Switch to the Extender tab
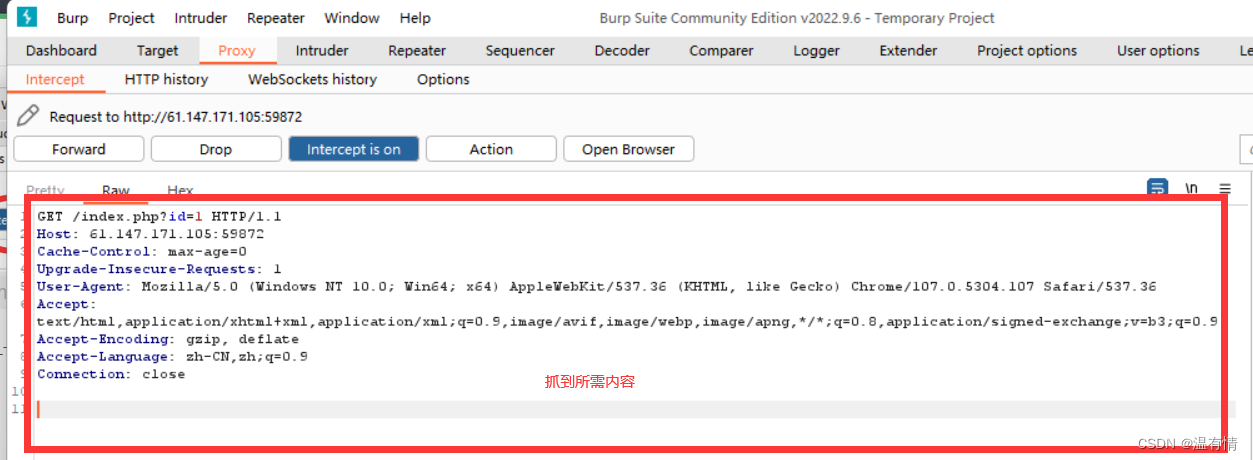The image size is (1253, 460). (908, 50)
